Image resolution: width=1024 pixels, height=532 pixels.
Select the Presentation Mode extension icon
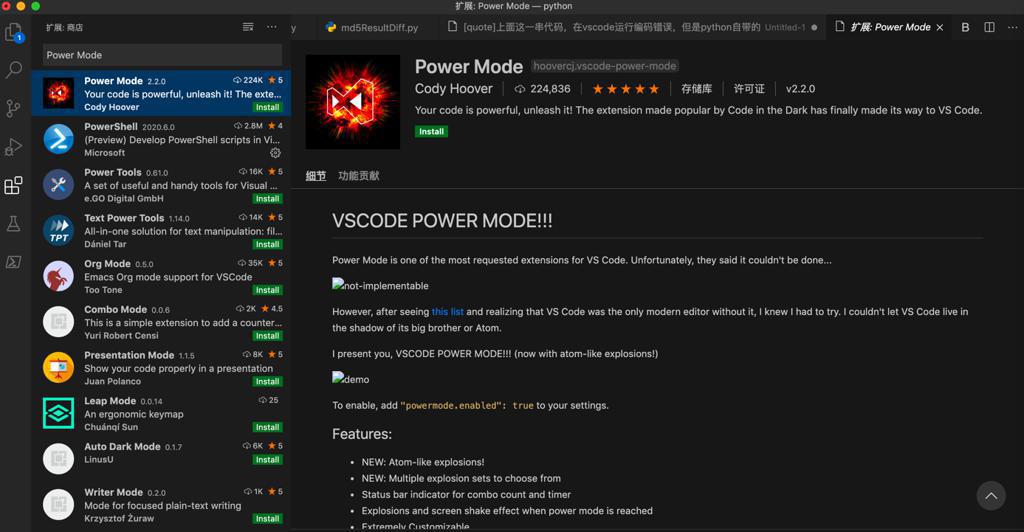[58, 367]
